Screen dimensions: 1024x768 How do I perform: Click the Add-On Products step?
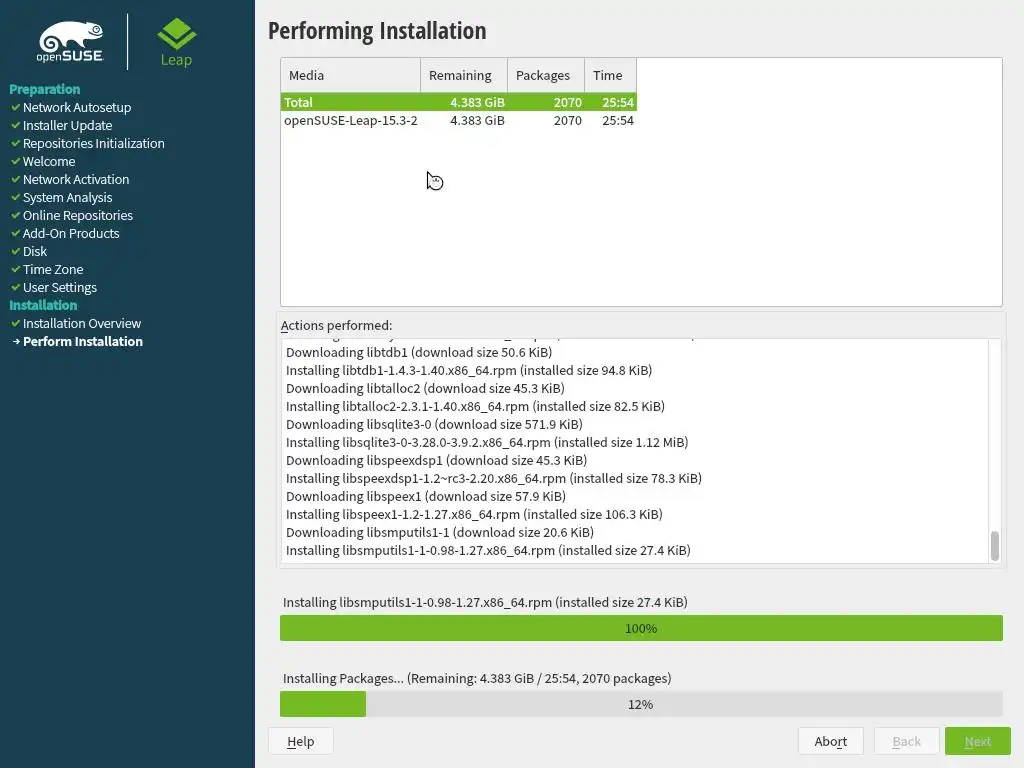(71, 233)
